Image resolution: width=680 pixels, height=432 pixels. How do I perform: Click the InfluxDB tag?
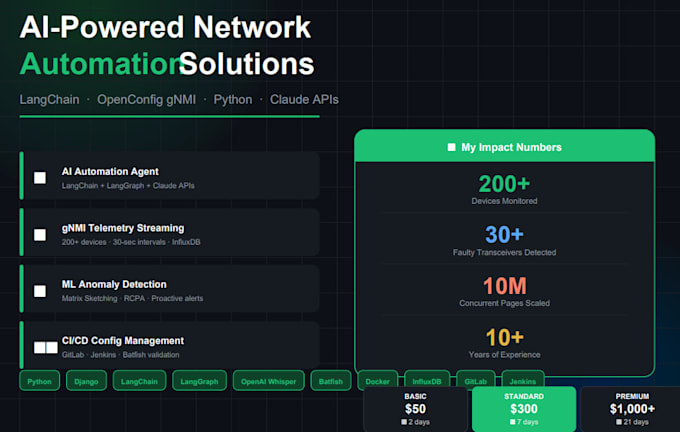click(427, 381)
